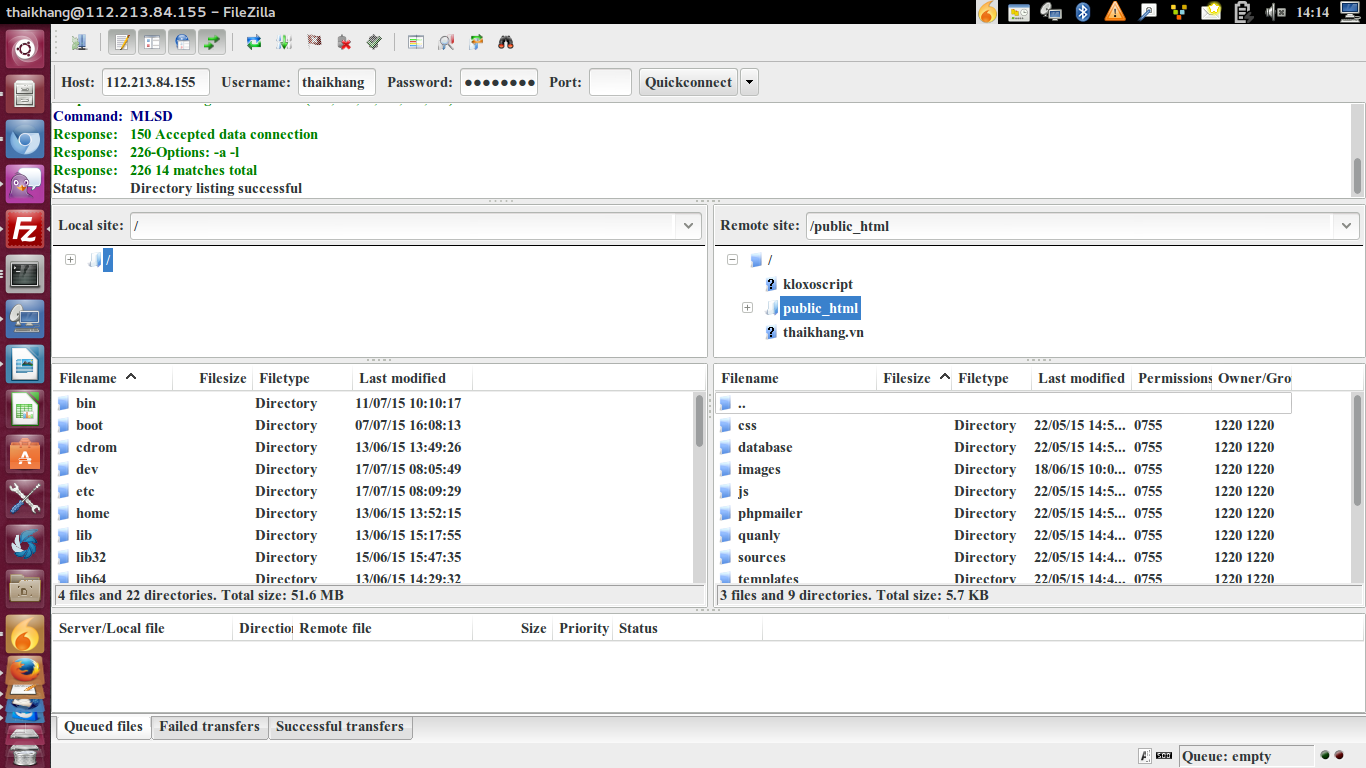
Task: Switch to the Queued files tab
Action: tap(103, 727)
